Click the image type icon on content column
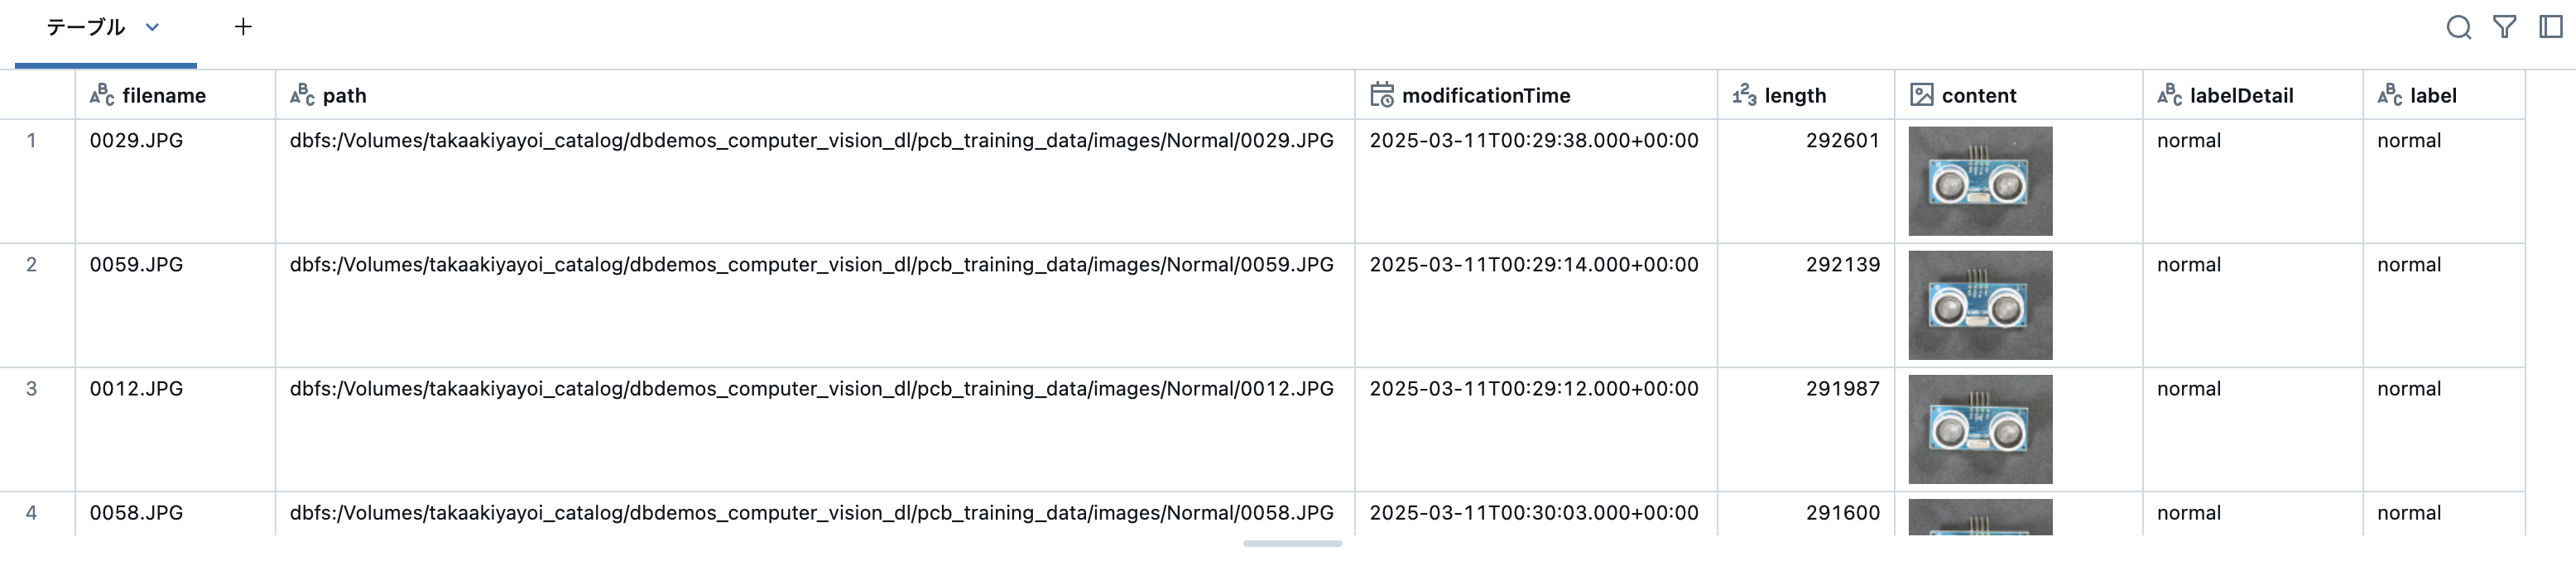The width and height of the screenshot is (2576, 561). click(1921, 94)
